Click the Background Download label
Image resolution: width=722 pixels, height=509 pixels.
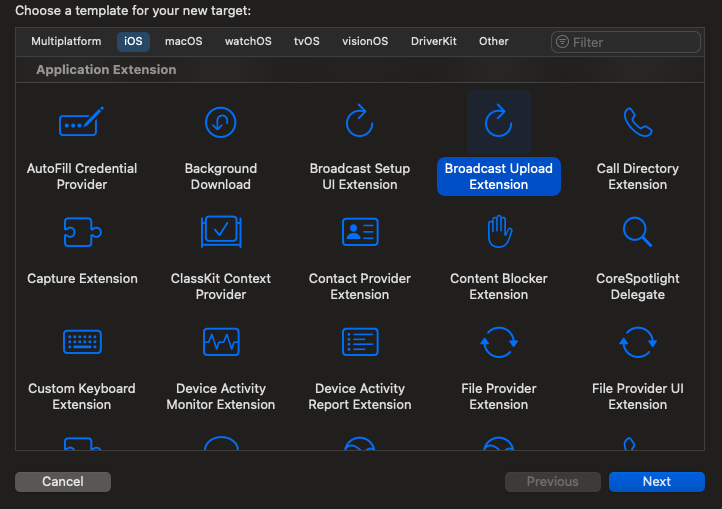(x=221, y=176)
